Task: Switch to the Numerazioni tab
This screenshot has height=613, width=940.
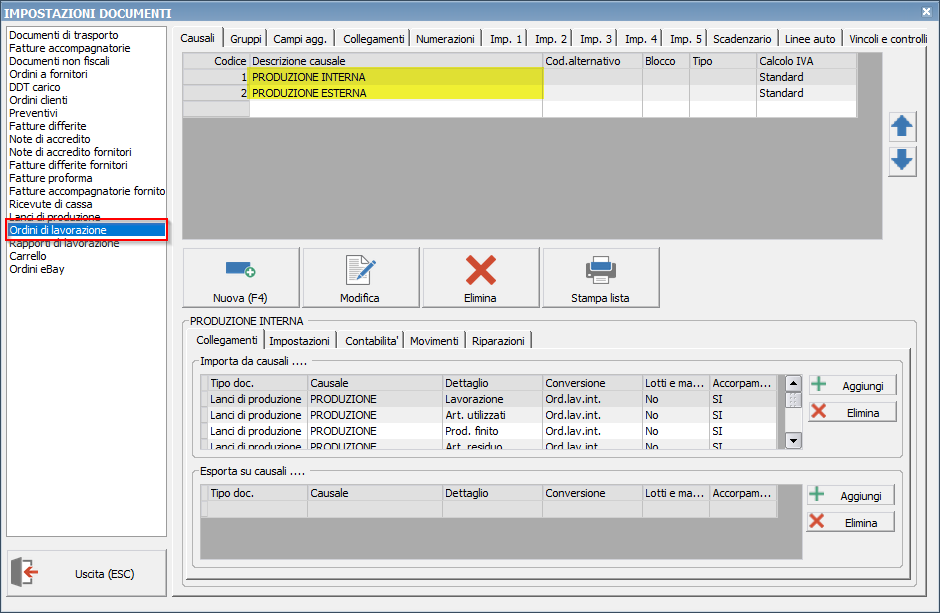Action: (445, 39)
